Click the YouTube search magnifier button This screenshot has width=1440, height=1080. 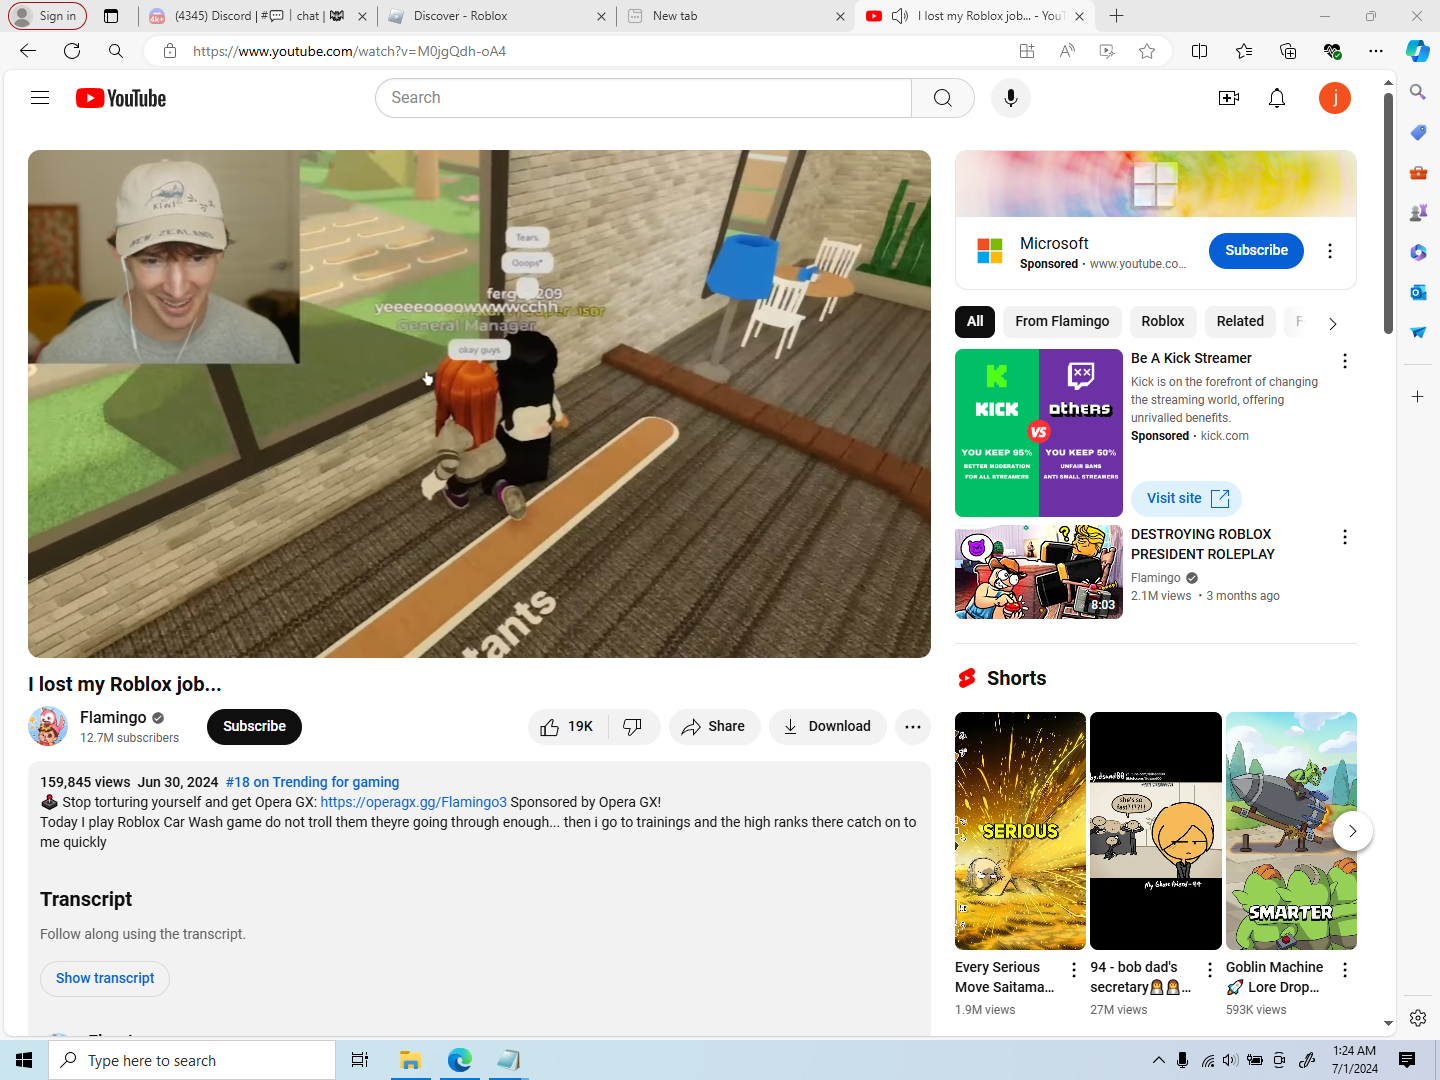pos(943,98)
